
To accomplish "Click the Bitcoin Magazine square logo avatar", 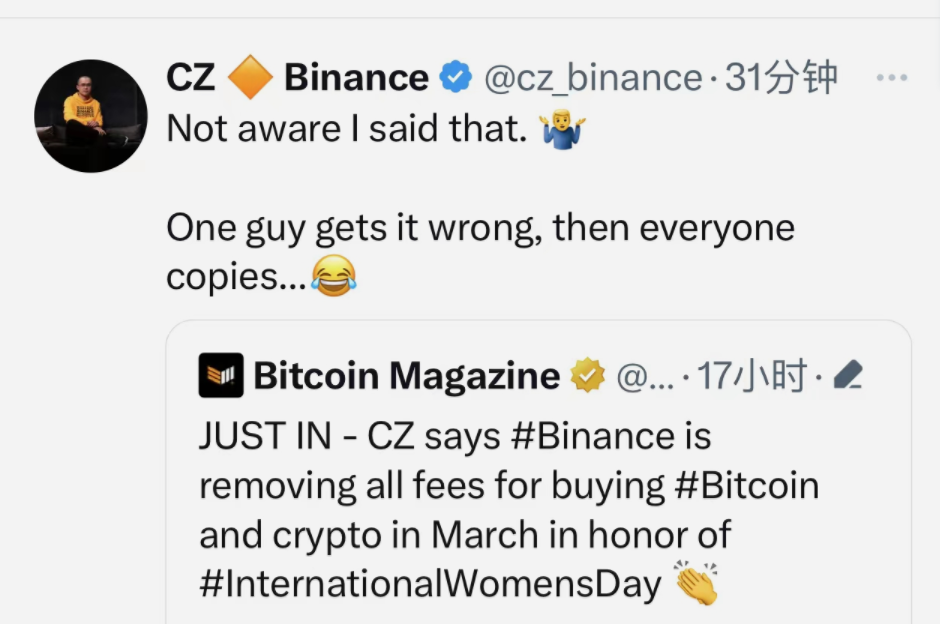I will point(221,375).
